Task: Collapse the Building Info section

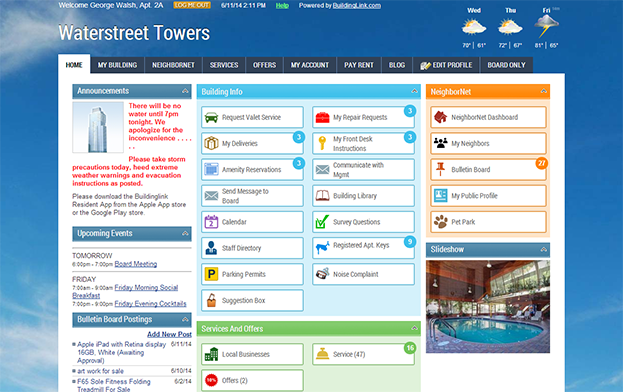Action: pos(414,91)
